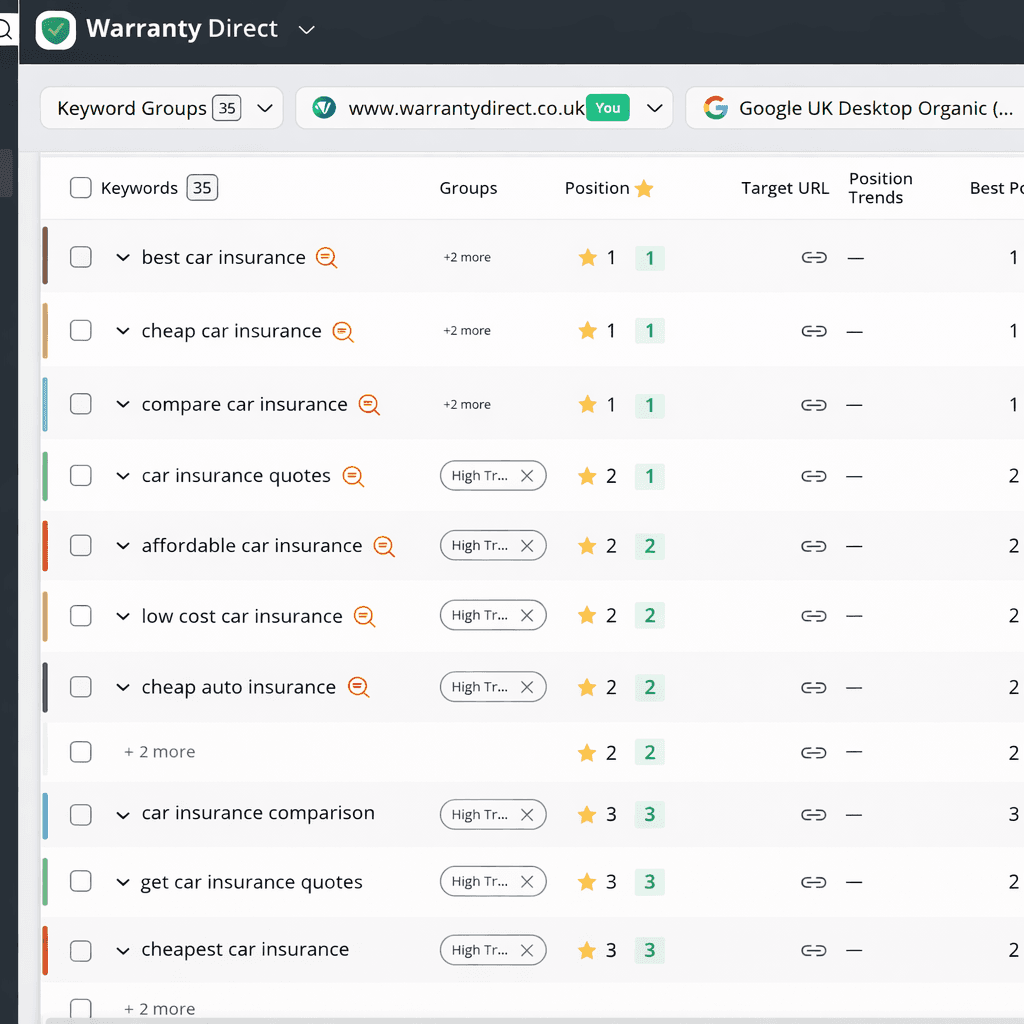This screenshot has height=1024, width=1024.
Task: Click target URL link icon for cheapest car insurance
Action: [814, 951]
